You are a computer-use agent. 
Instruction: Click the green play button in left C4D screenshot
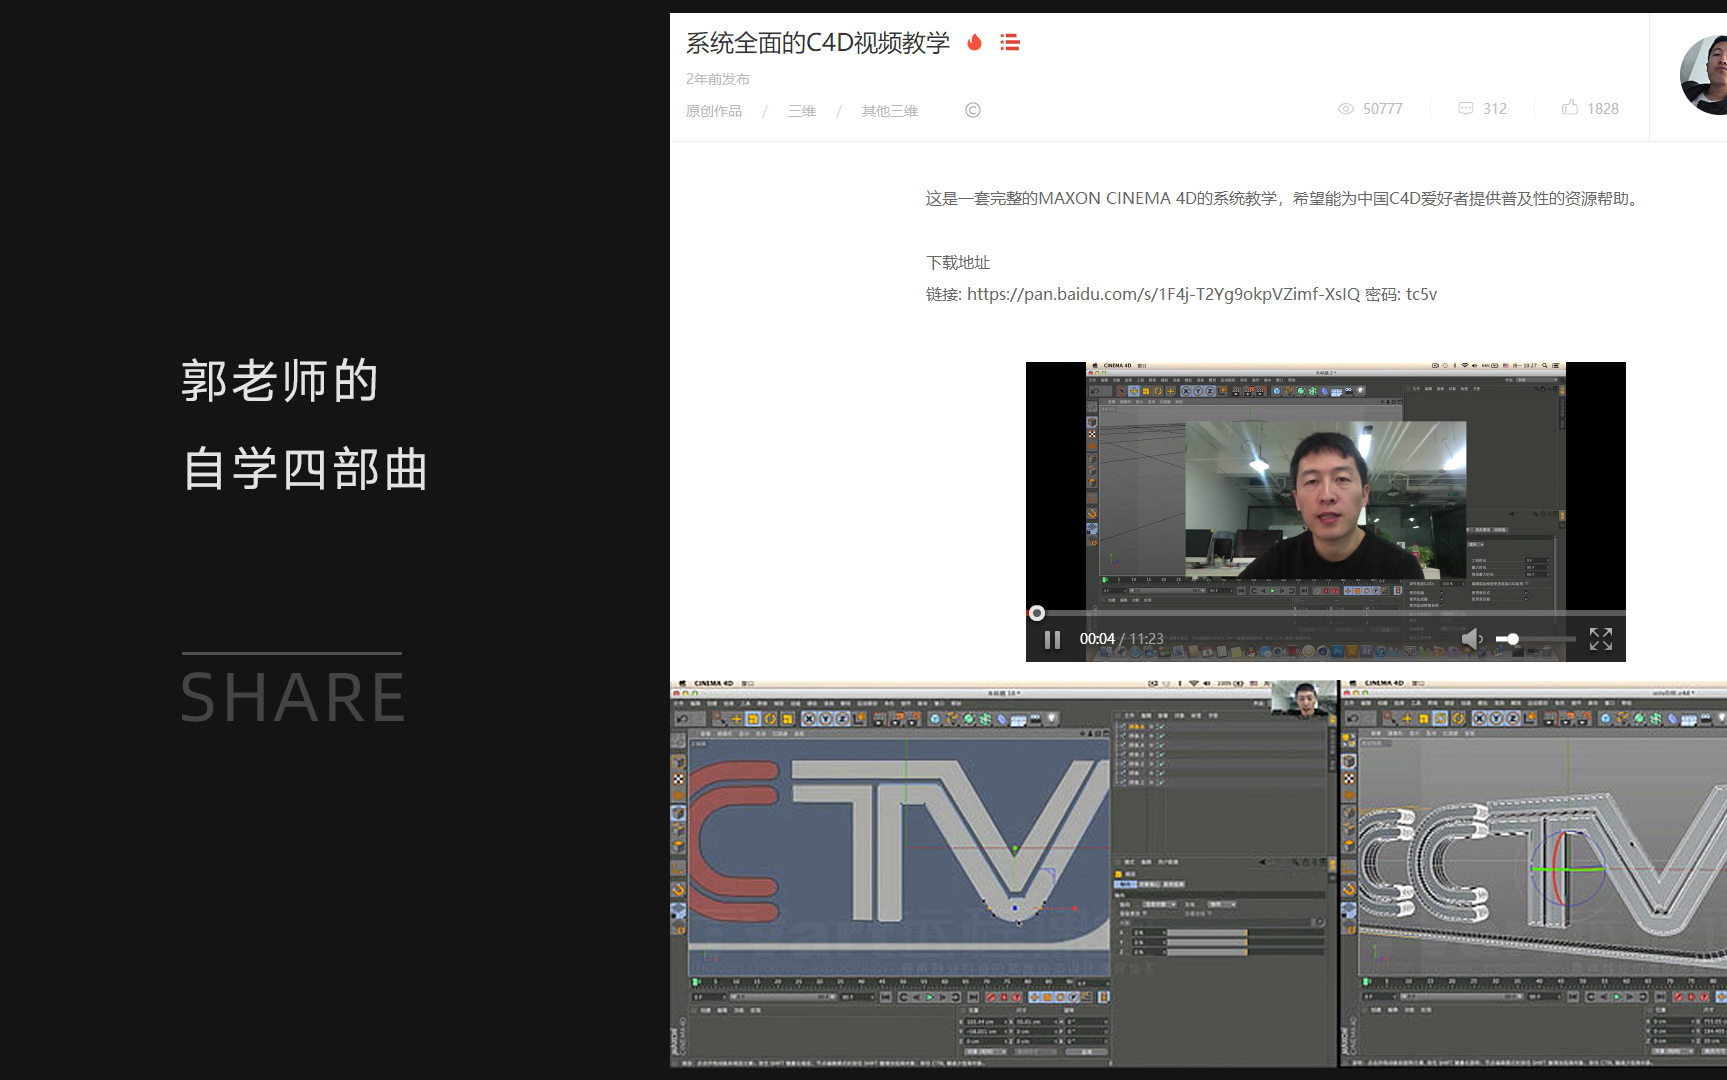930,997
